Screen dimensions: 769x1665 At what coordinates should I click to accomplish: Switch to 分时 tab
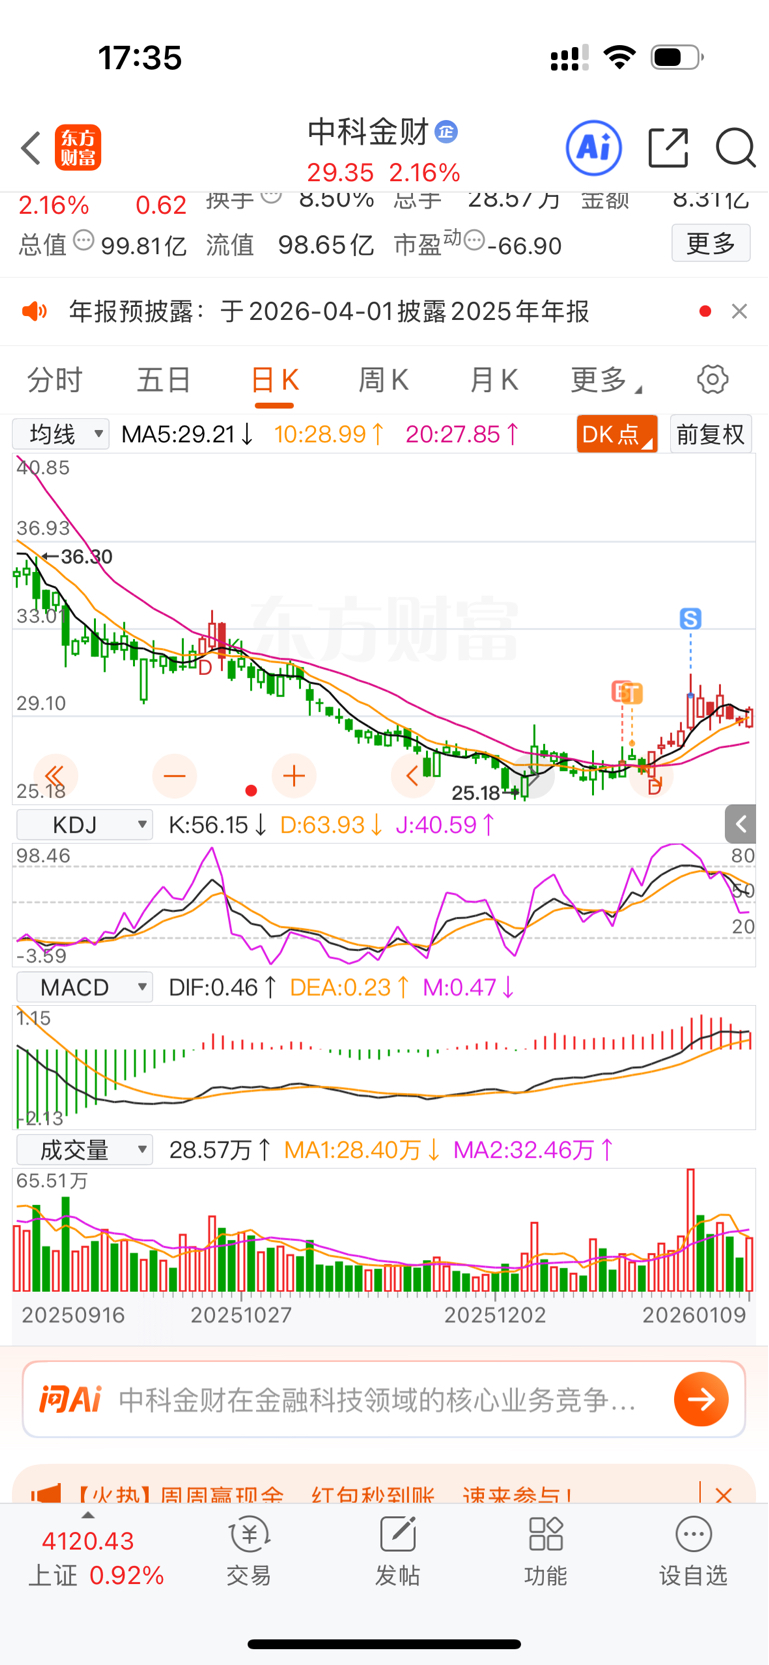pos(55,380)
